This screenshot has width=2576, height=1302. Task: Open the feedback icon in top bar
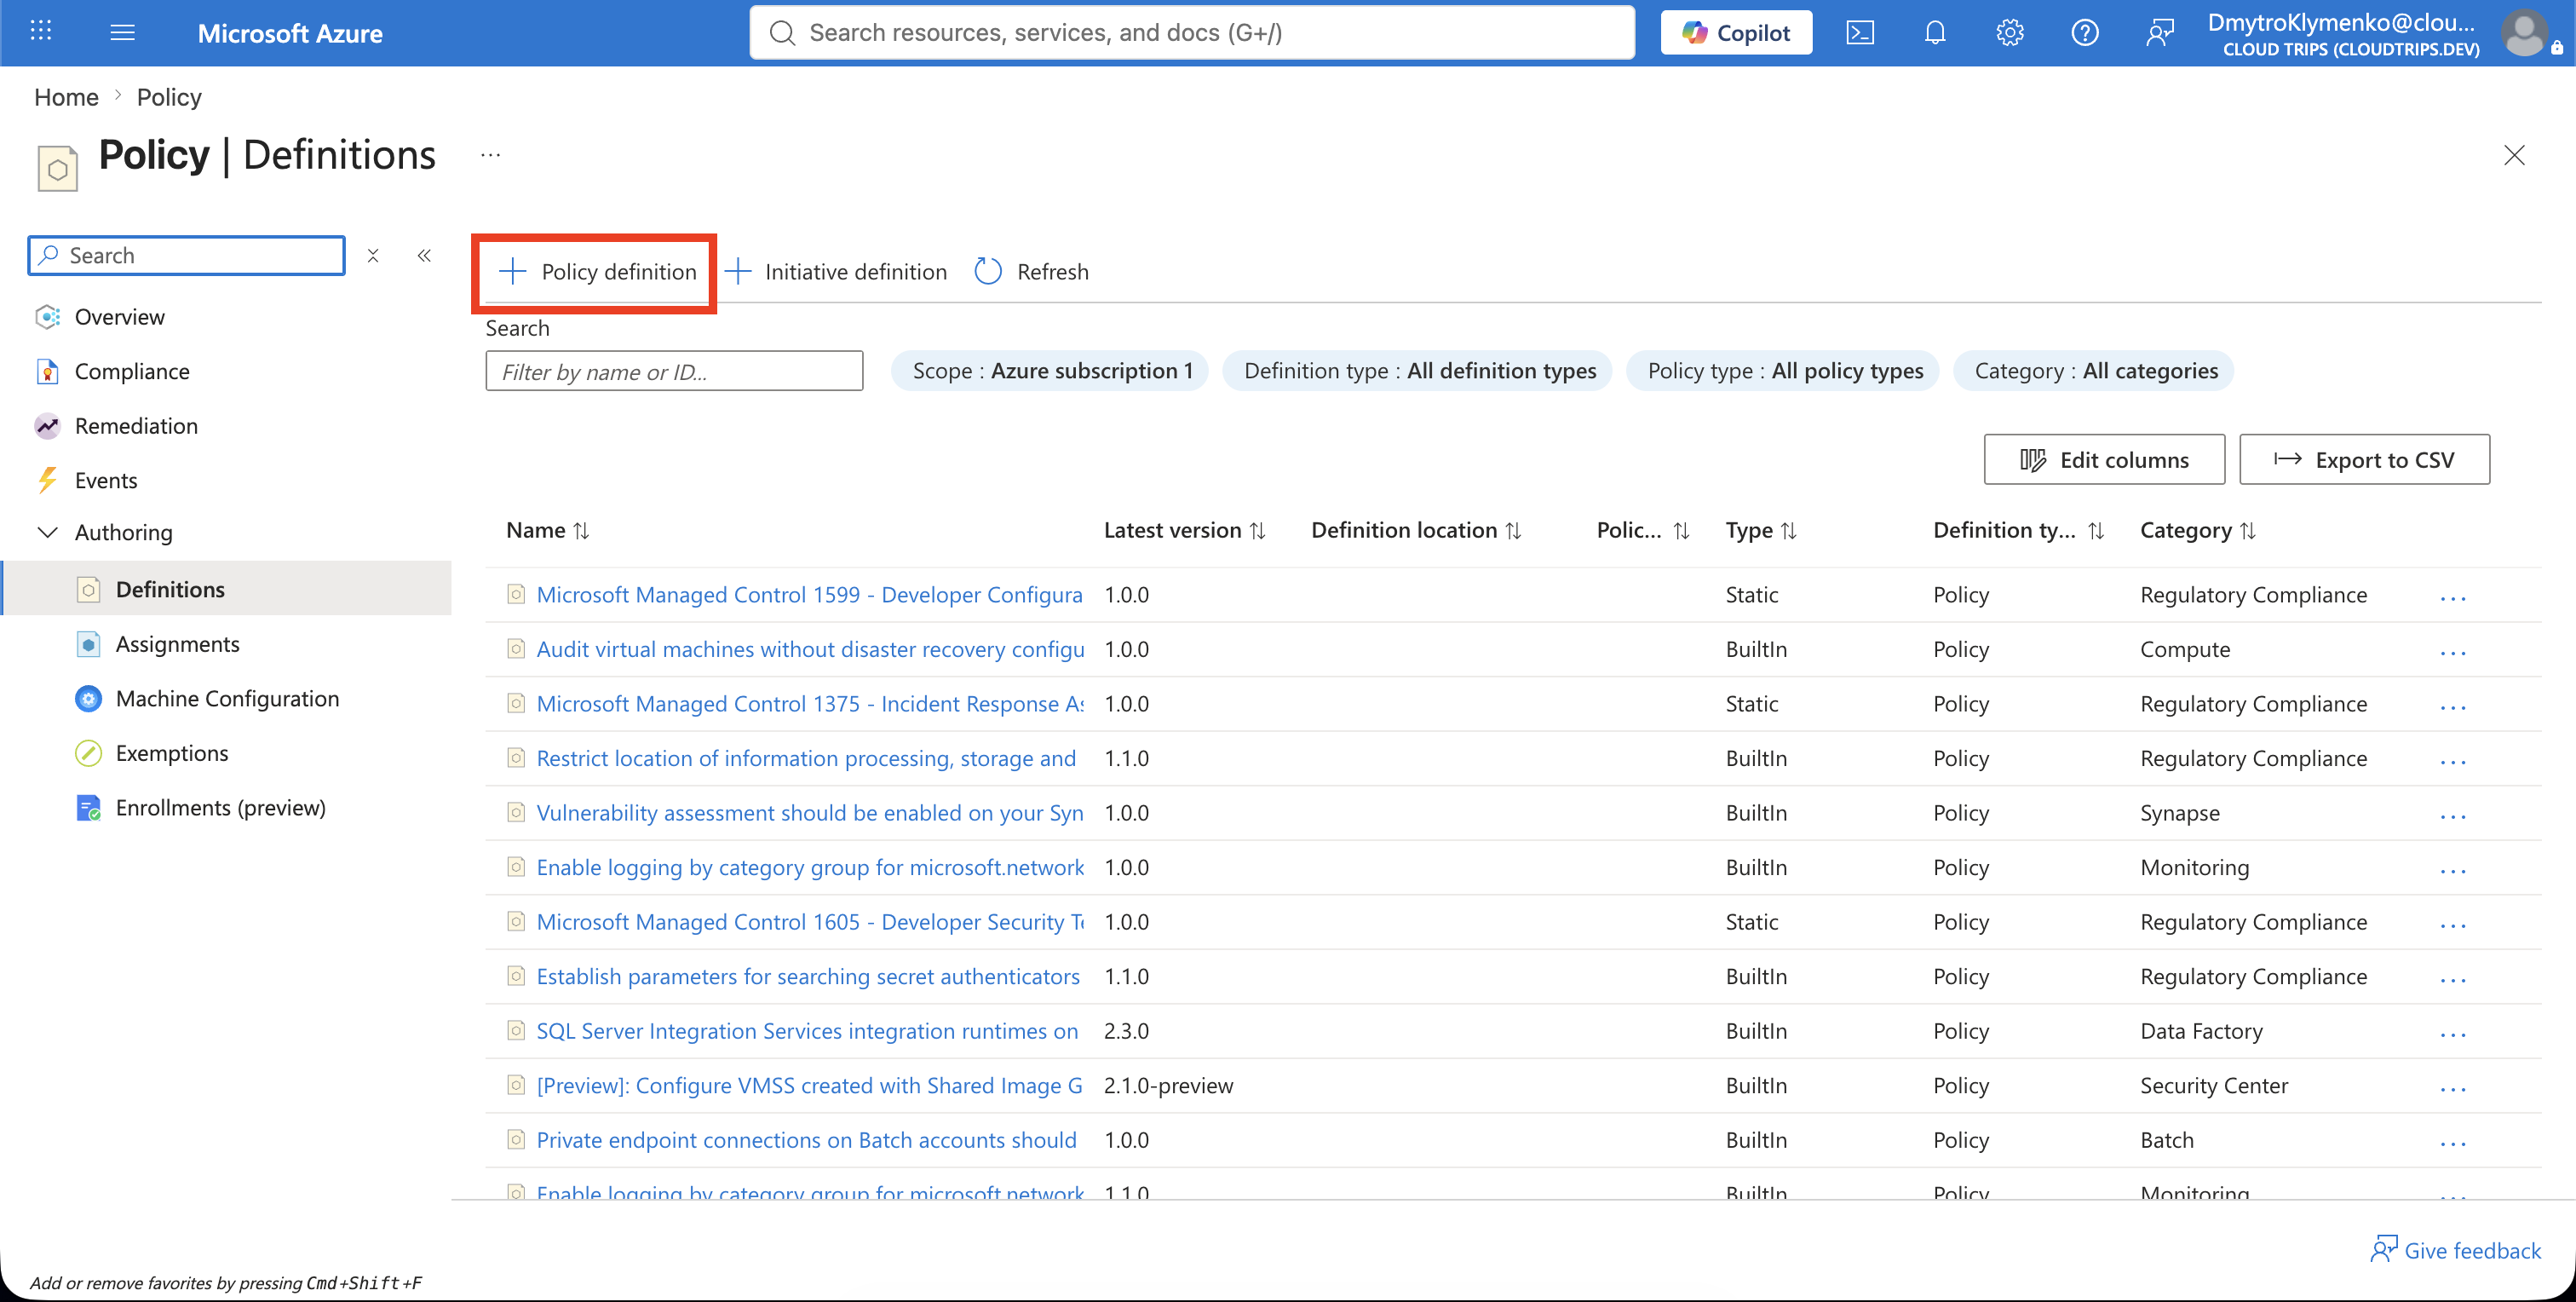(x=2160, y=33)
